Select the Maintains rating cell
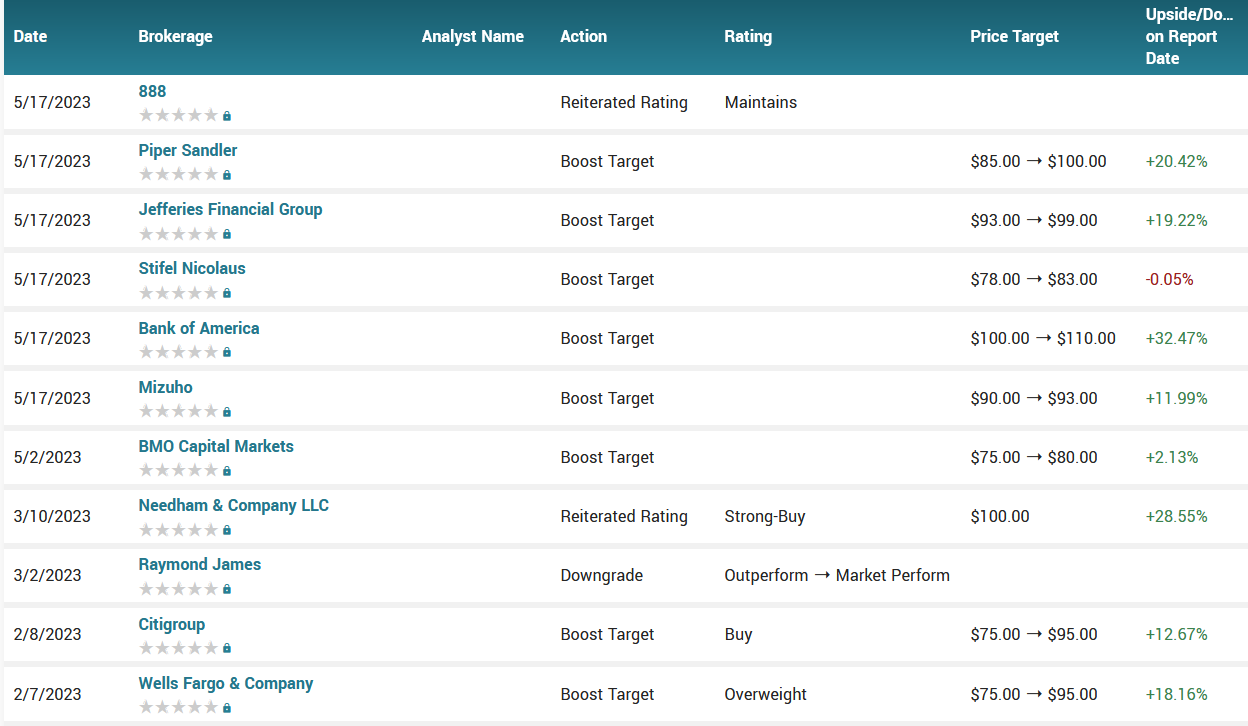 coord(761,102)
